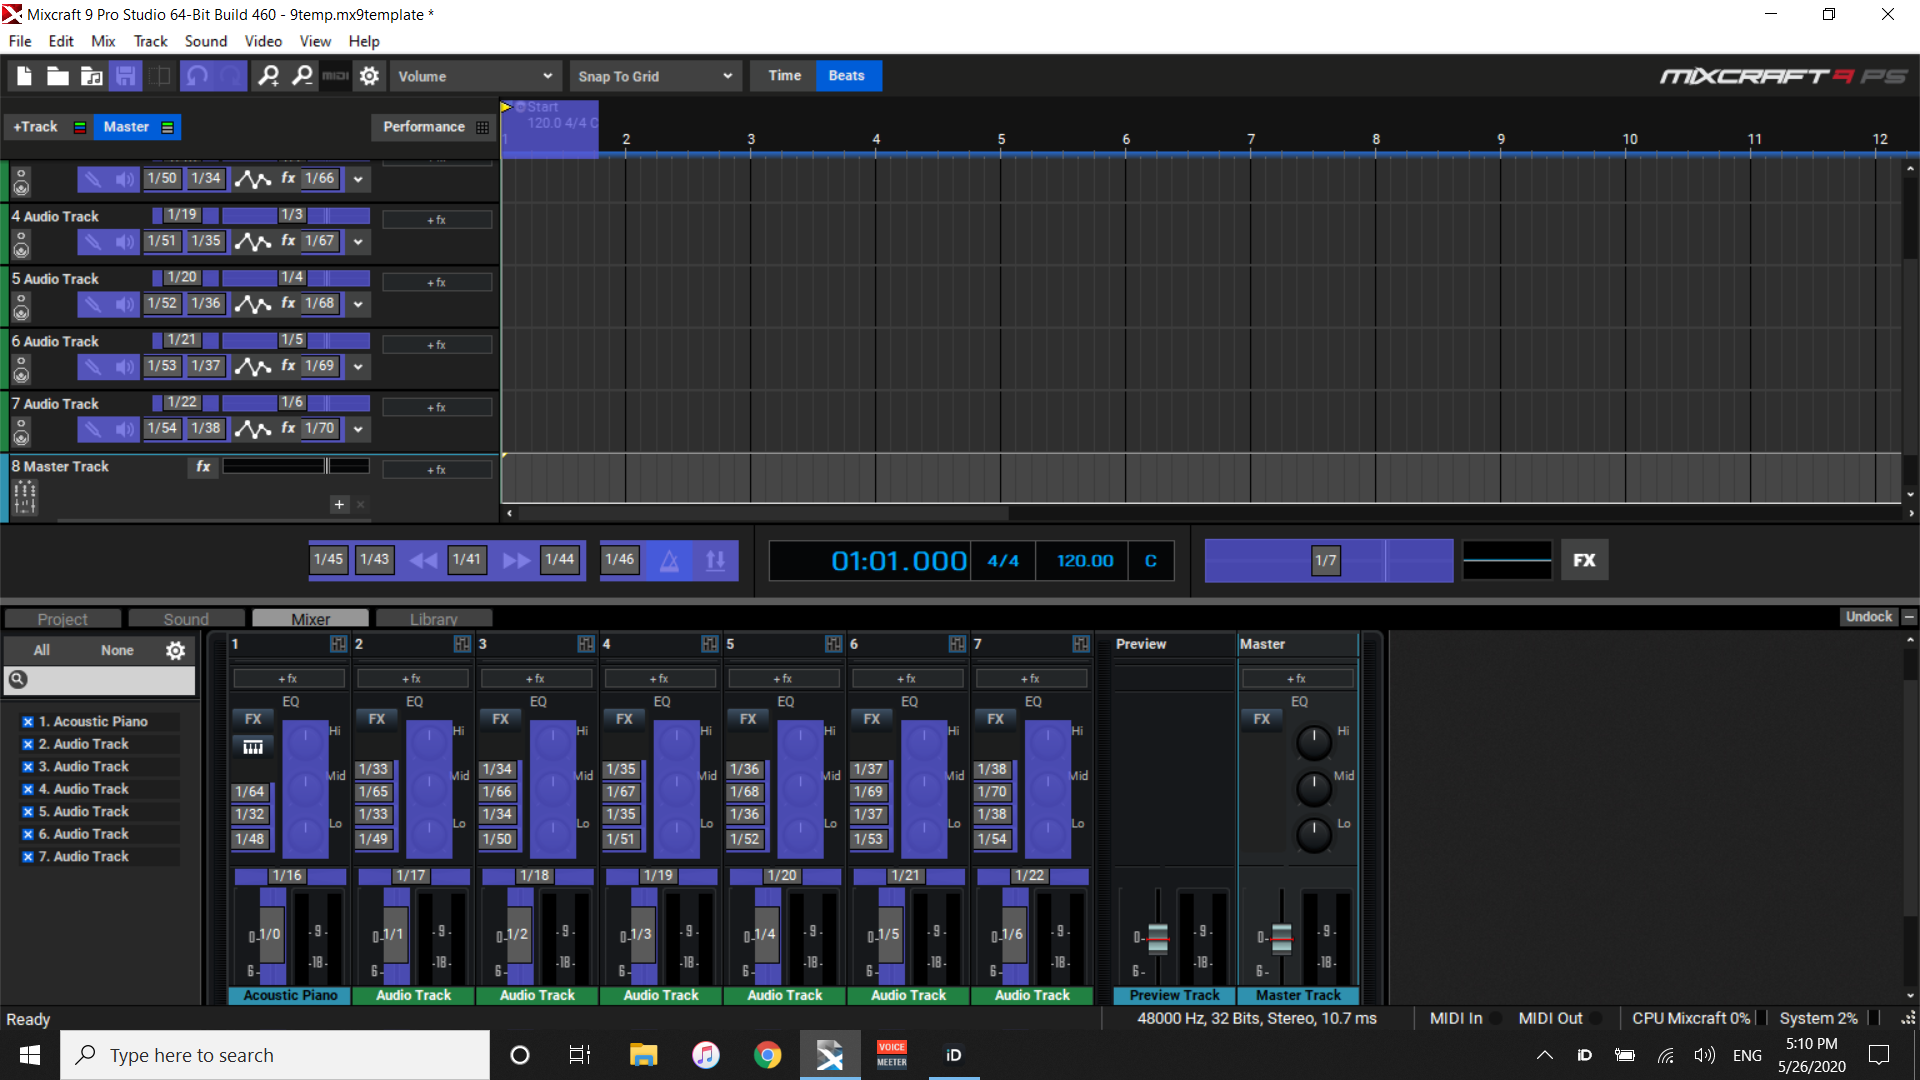The width and height of the screenshot is (1920, 1080).
Task: Open the File menu
Action: tap(20, 41)
